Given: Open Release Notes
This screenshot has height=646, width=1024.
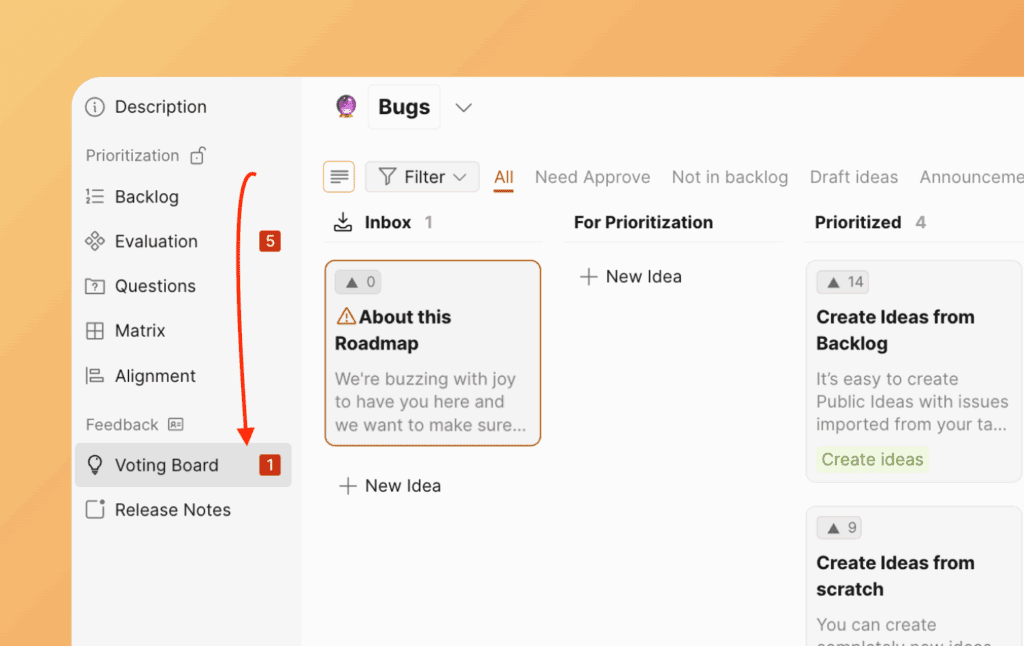Looking at the screenshot, I should coord(172,510).
